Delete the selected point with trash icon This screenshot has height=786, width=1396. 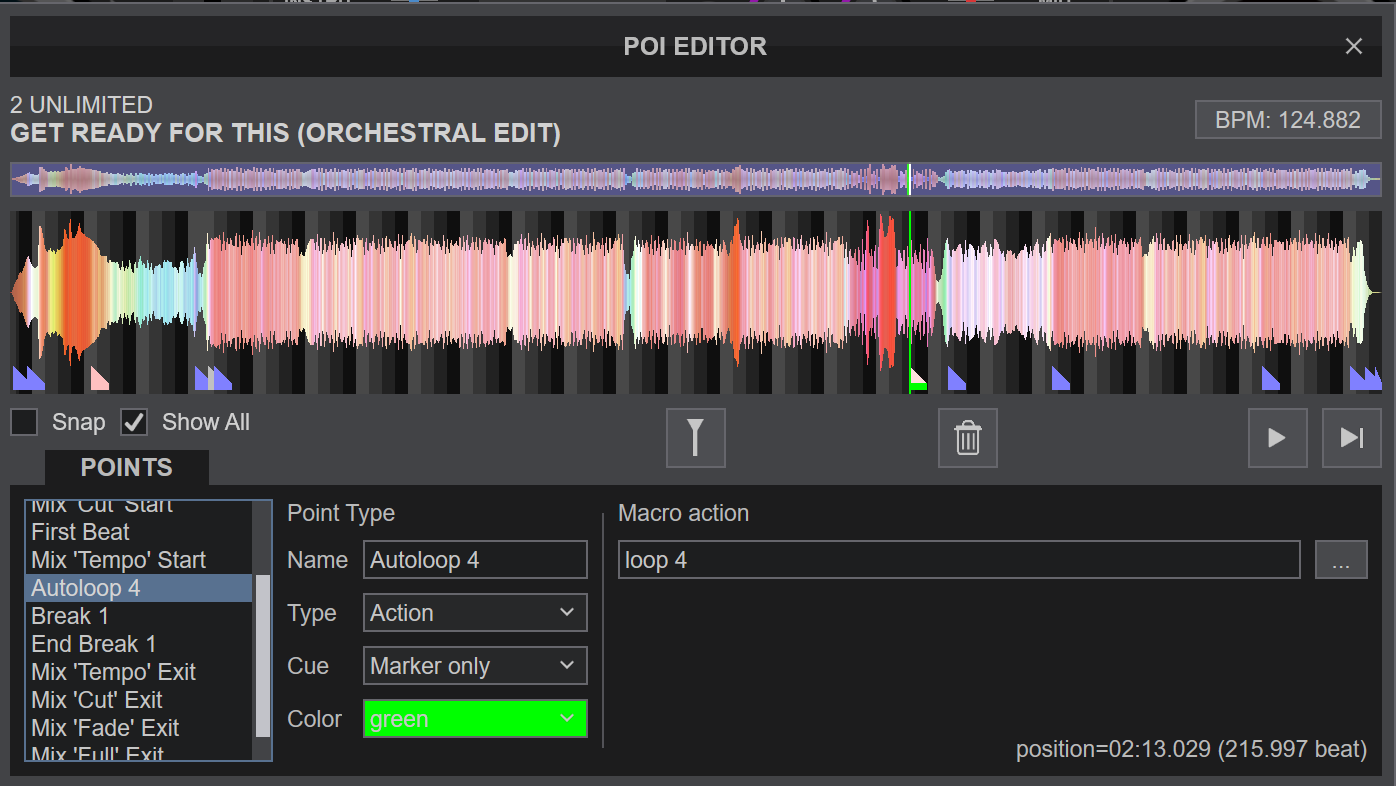tap(967, 438)
